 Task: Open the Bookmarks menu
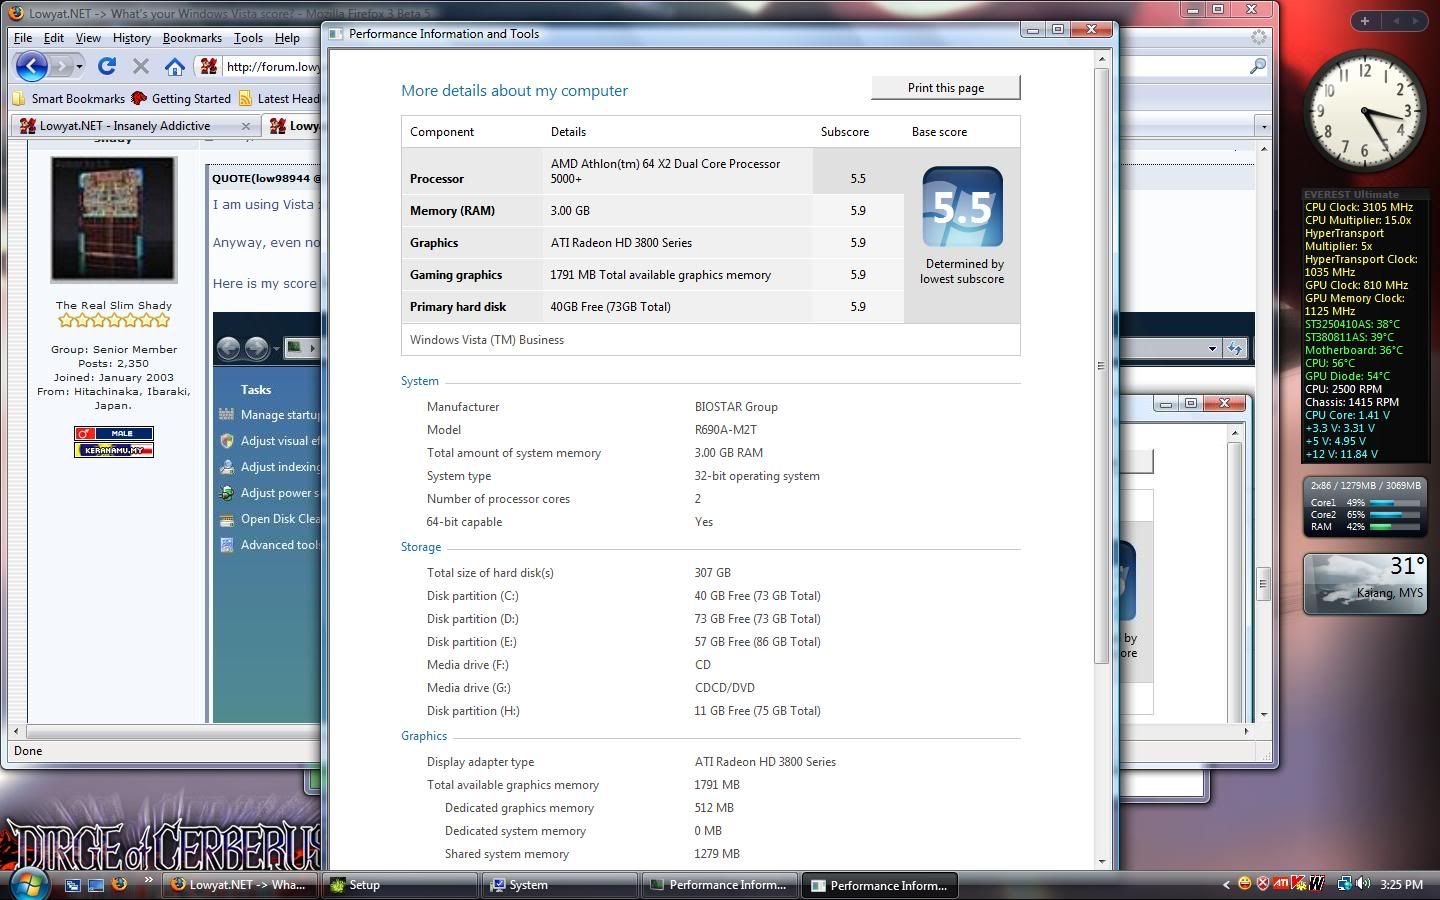point(192,38)
